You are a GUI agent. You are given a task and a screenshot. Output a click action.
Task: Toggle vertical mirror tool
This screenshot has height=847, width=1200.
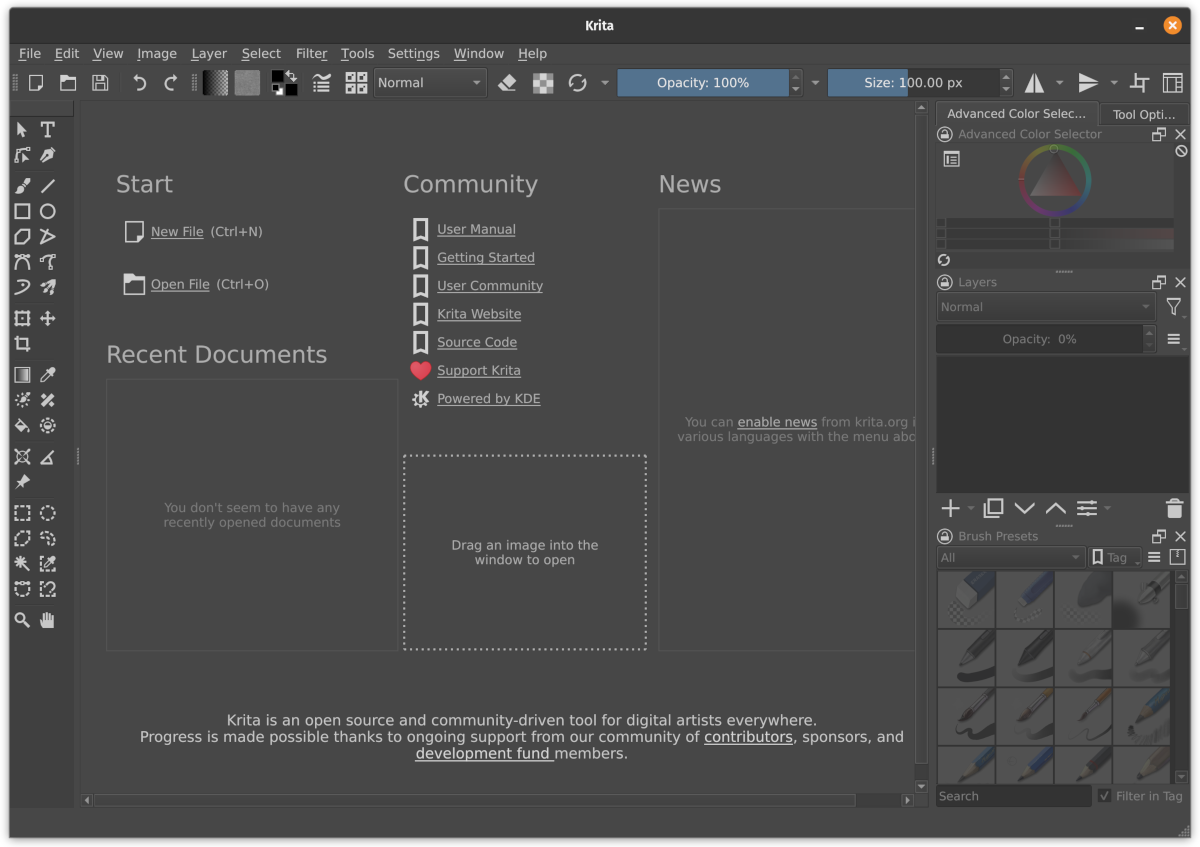pos(1088,83)
